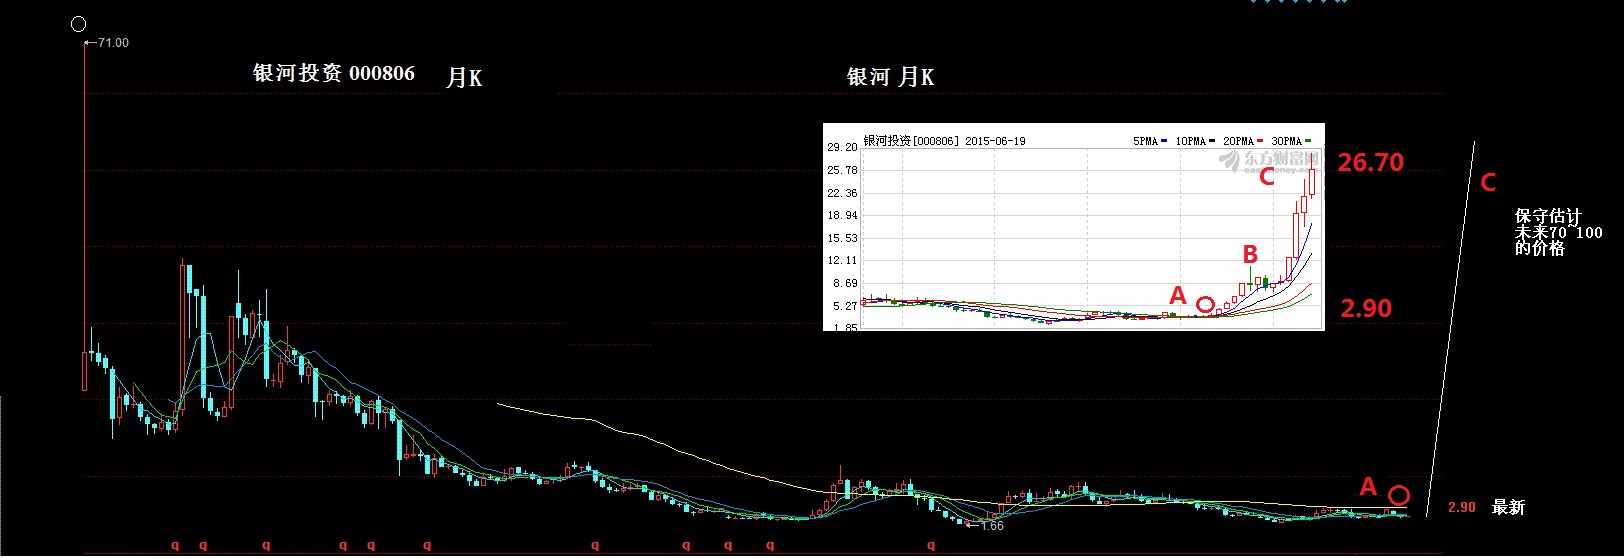Click the 25.78 y-axis value in inset chart
The height and width of the screenshot is (558, 1624).
(842, 171)
